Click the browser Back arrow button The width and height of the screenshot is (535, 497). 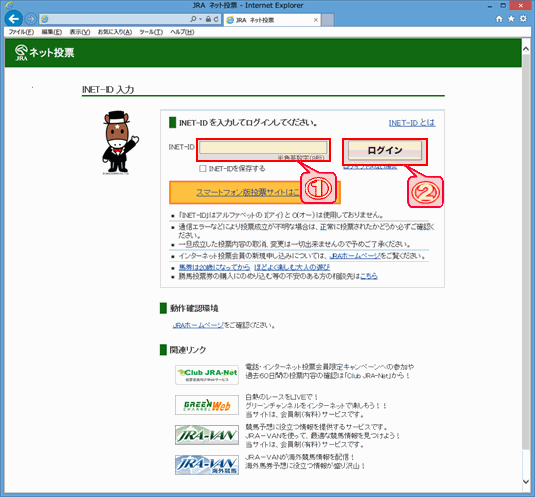[14, 19]
